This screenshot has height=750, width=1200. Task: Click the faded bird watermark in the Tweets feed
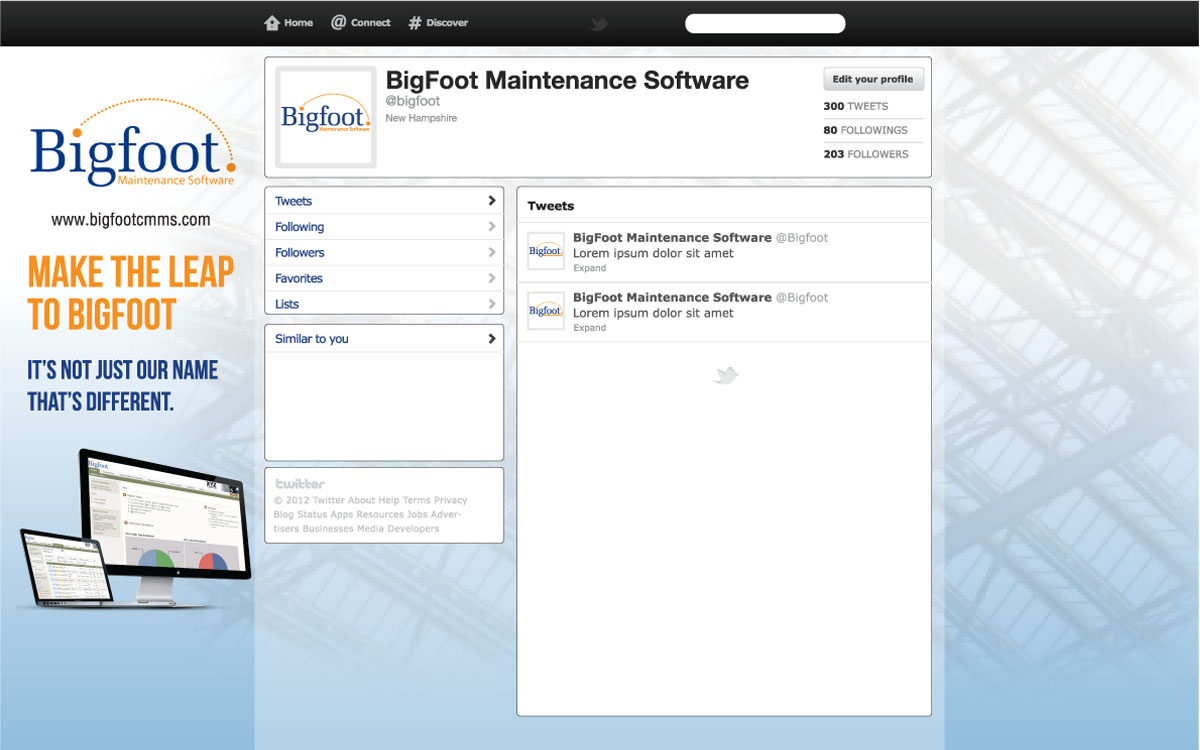724,374
